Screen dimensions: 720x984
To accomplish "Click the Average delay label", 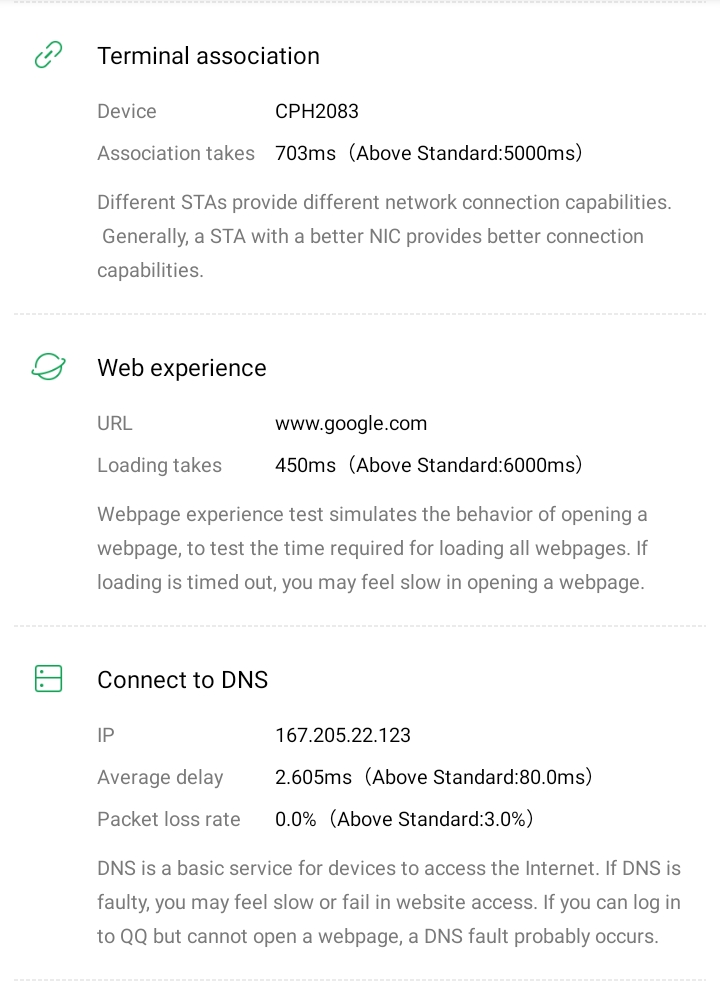I will [160, 777].
